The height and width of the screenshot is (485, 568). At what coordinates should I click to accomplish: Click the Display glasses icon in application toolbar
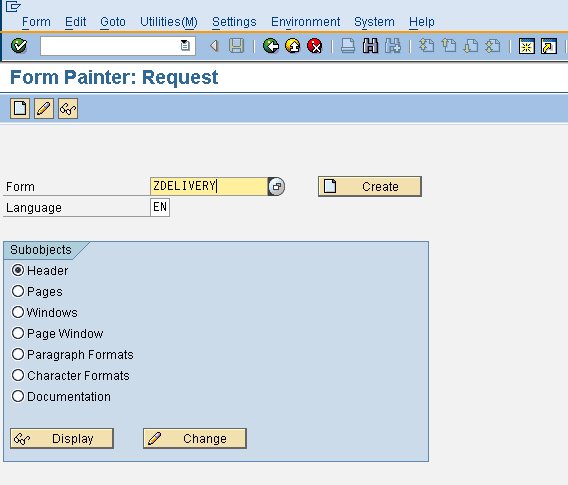68,108
